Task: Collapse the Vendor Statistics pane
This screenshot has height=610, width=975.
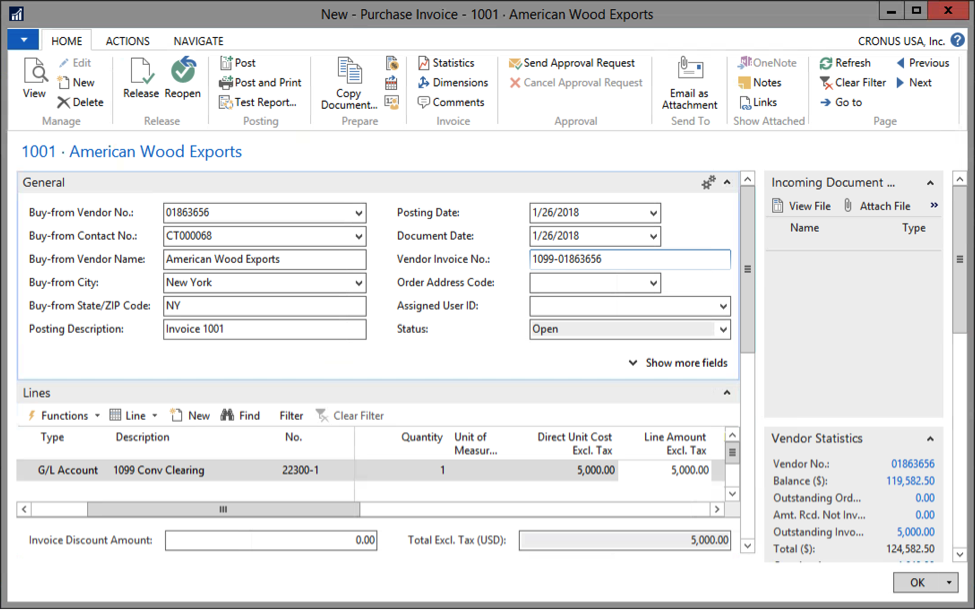Action: (x=930, y=439)
